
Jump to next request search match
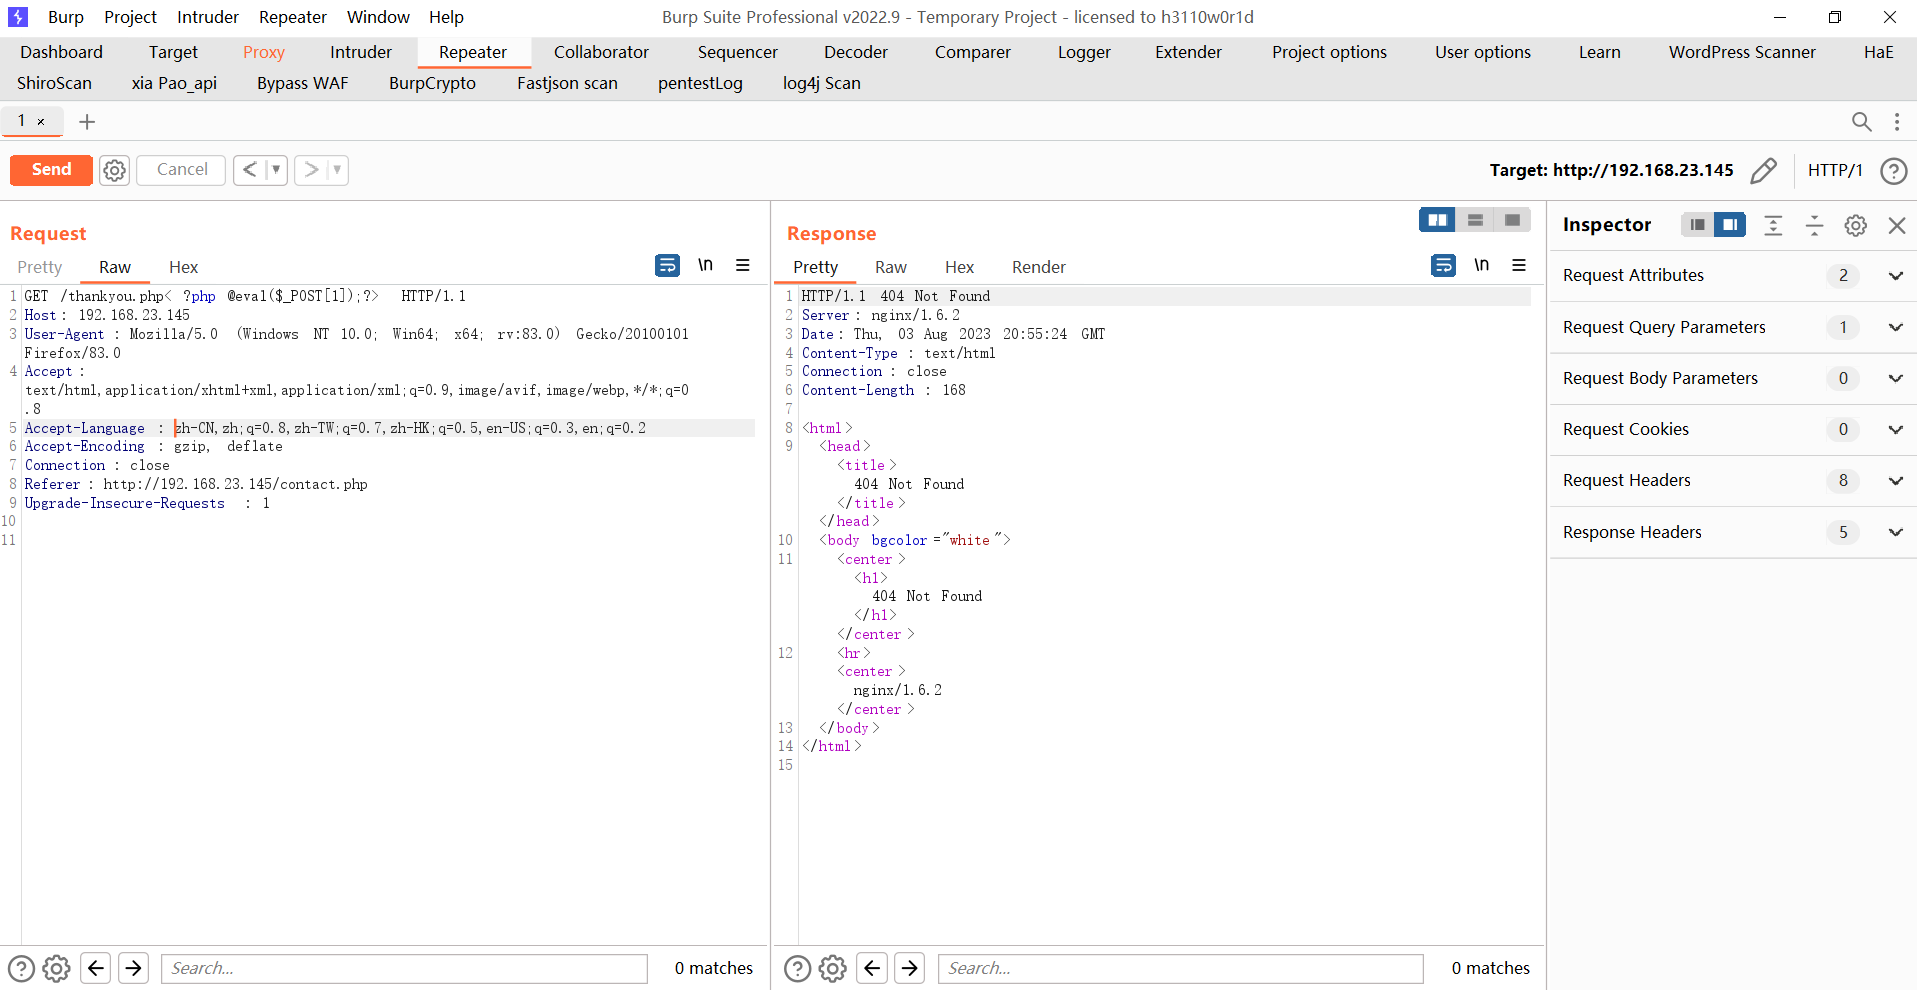(x=133, y=968)
